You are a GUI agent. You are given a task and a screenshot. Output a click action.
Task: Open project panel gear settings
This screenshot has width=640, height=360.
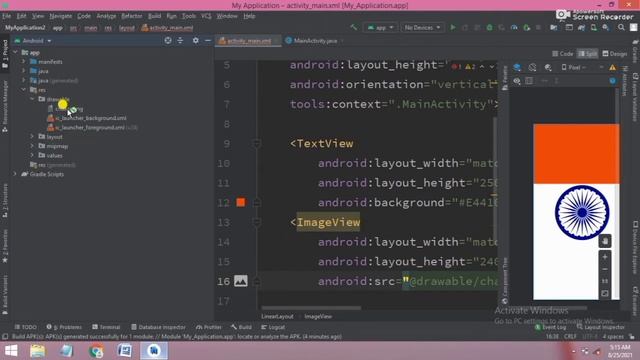click(x=196, y=40)
